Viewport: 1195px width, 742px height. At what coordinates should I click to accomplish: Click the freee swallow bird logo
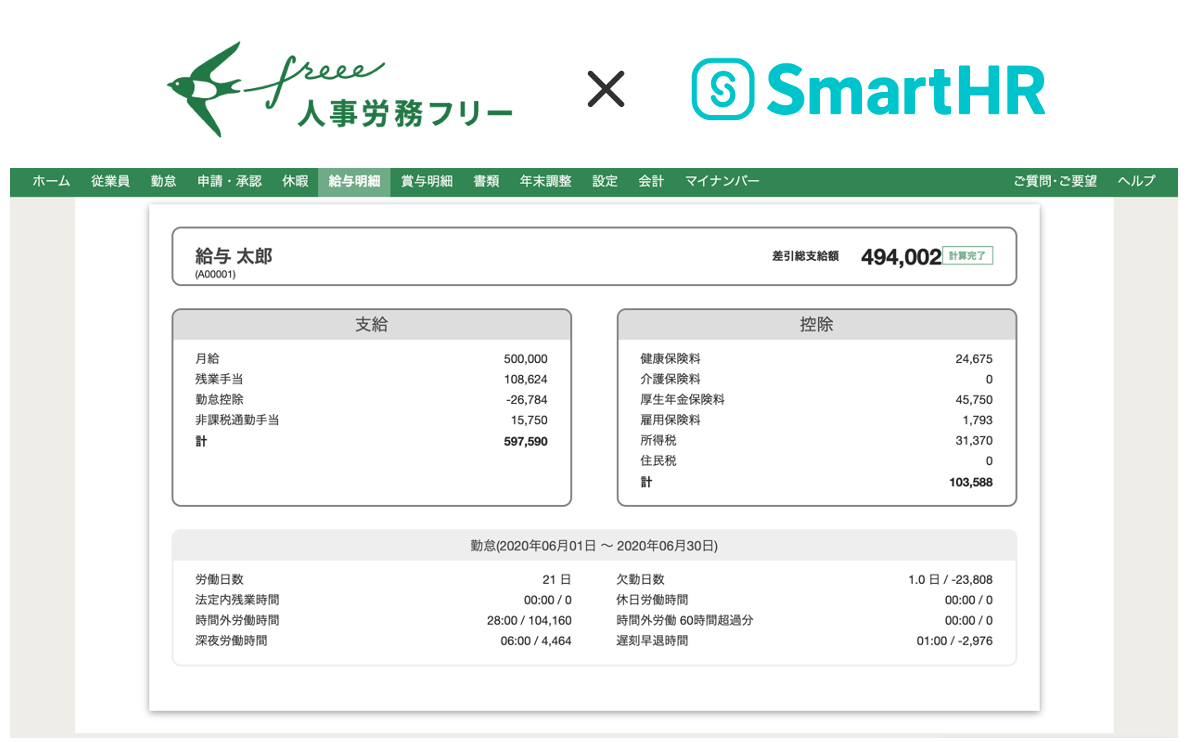(x=204, y=89)
